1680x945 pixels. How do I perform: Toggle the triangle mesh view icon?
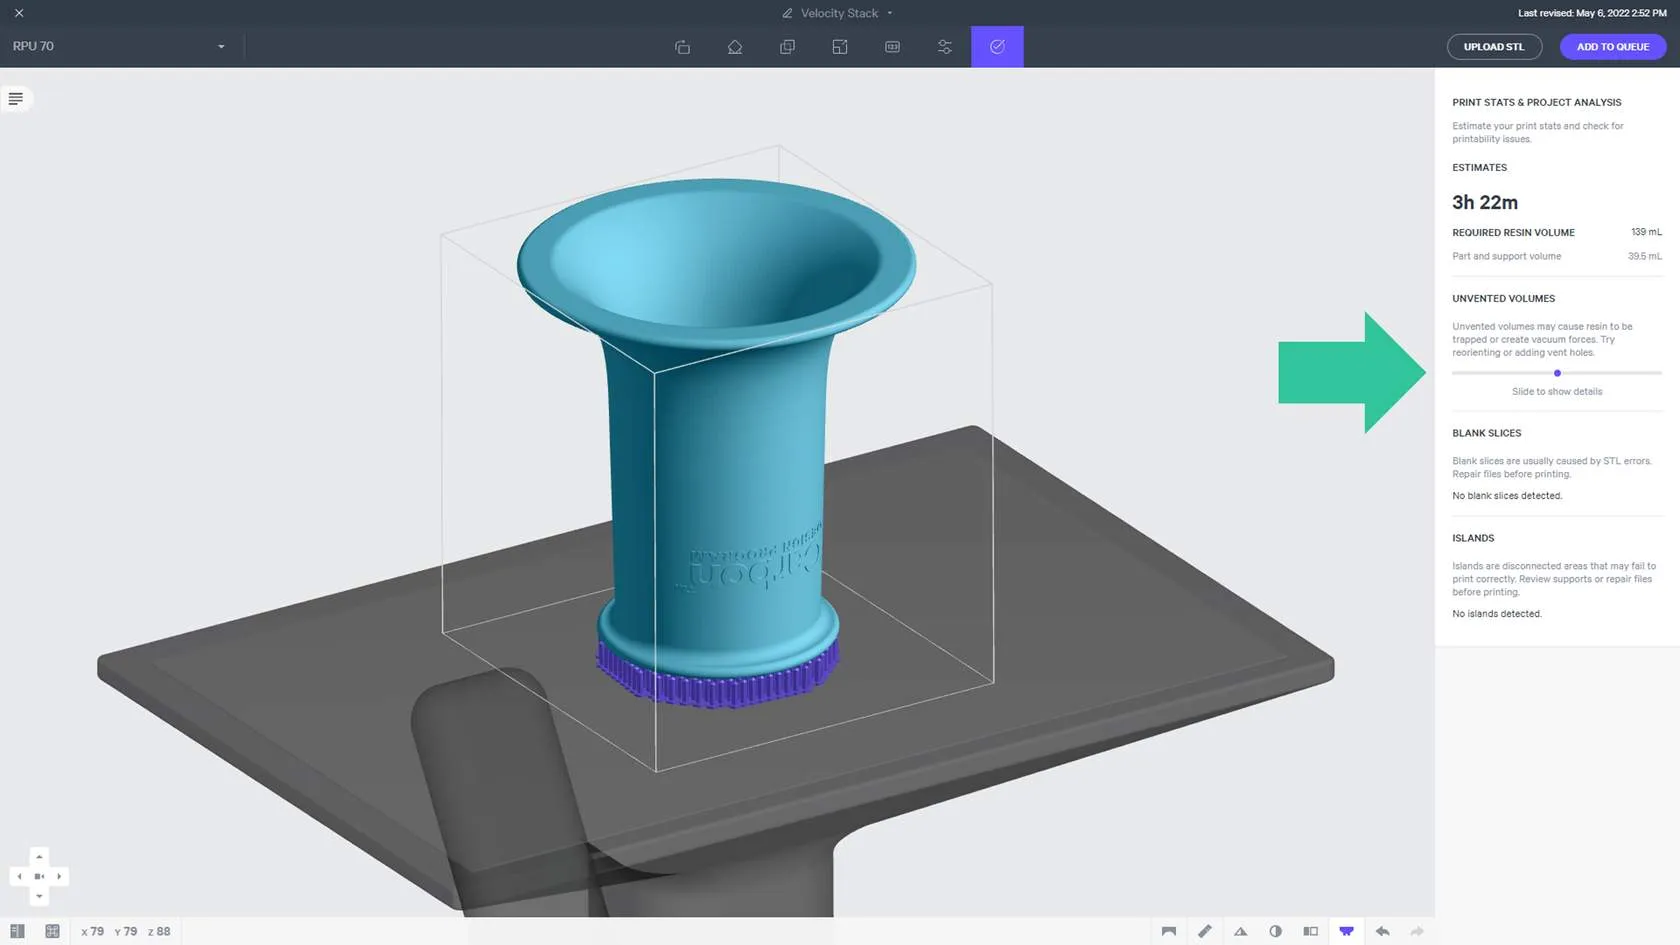tap(1240, 931)
